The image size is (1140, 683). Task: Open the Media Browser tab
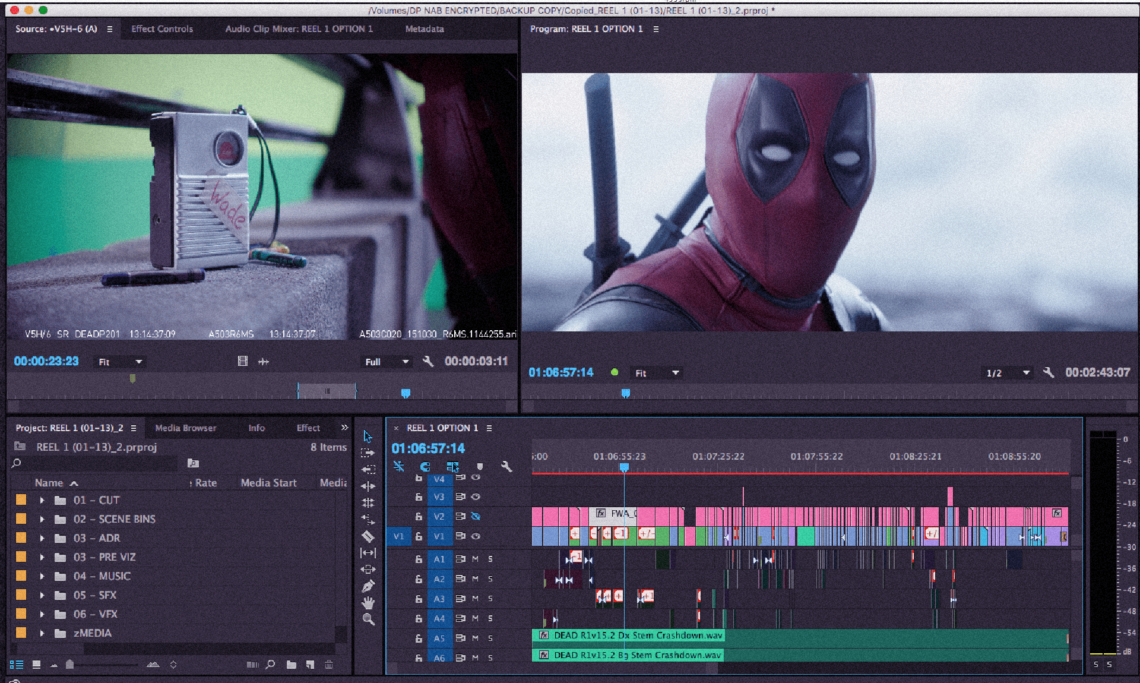pos(185,428)
